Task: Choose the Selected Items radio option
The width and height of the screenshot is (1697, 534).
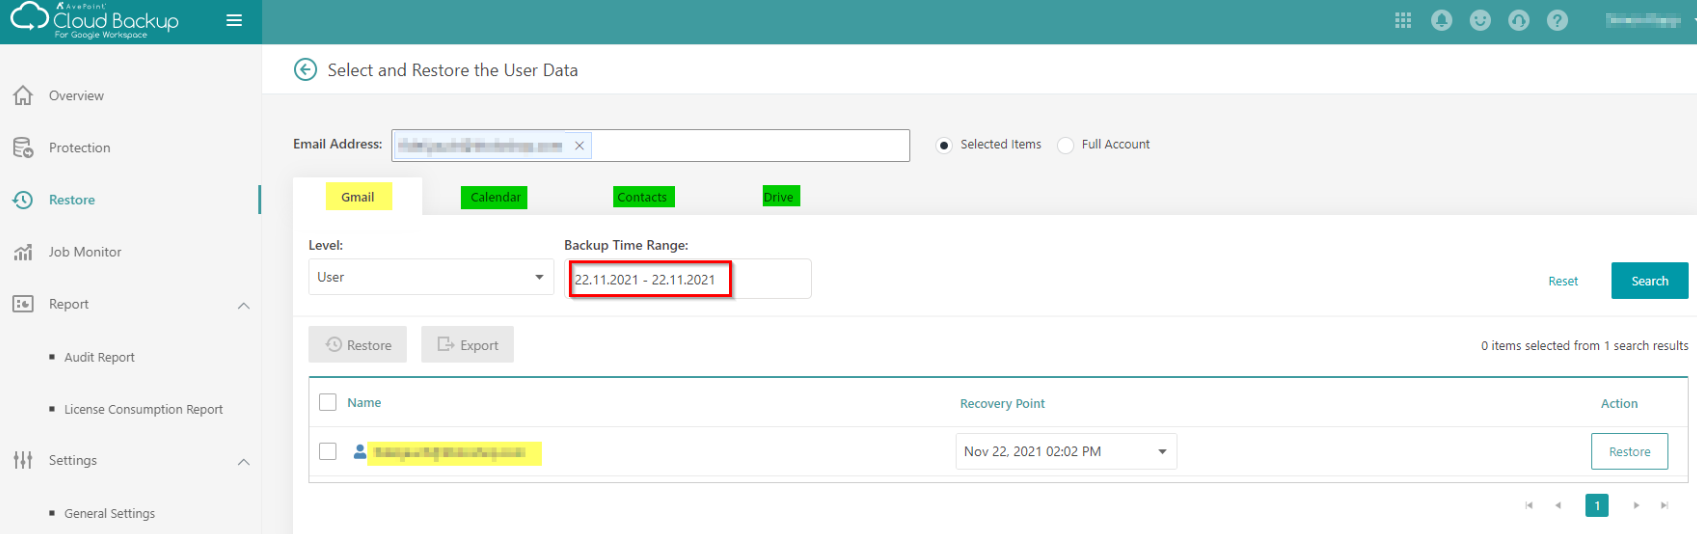Action: (944, 145)
